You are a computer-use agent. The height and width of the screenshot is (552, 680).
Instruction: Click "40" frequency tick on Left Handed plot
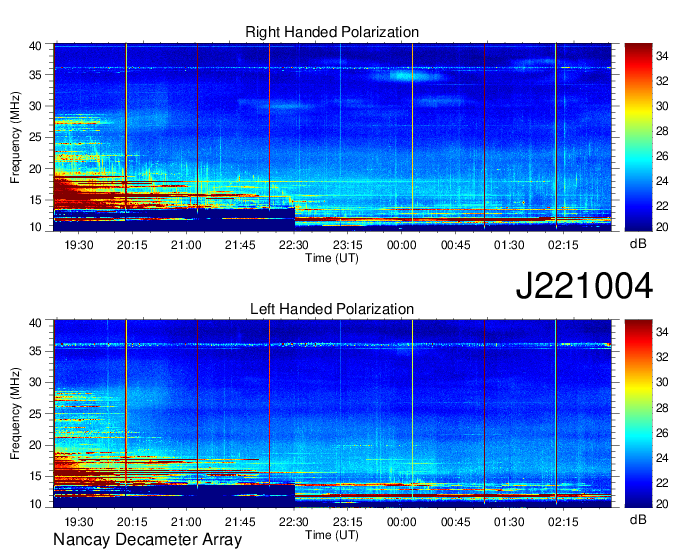point(35,323)
